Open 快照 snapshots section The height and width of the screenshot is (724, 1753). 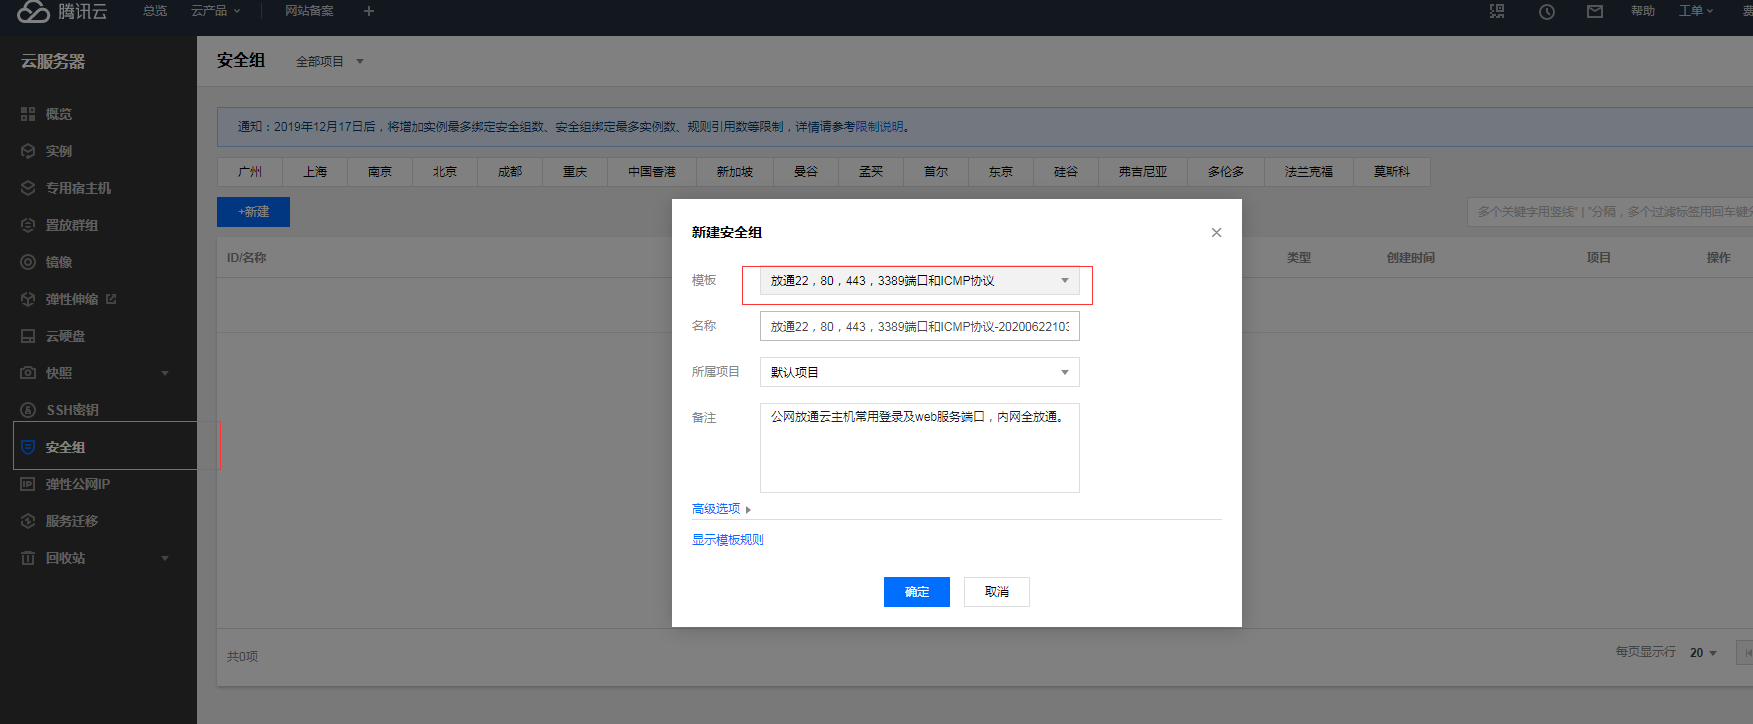[x=59, y=373]
